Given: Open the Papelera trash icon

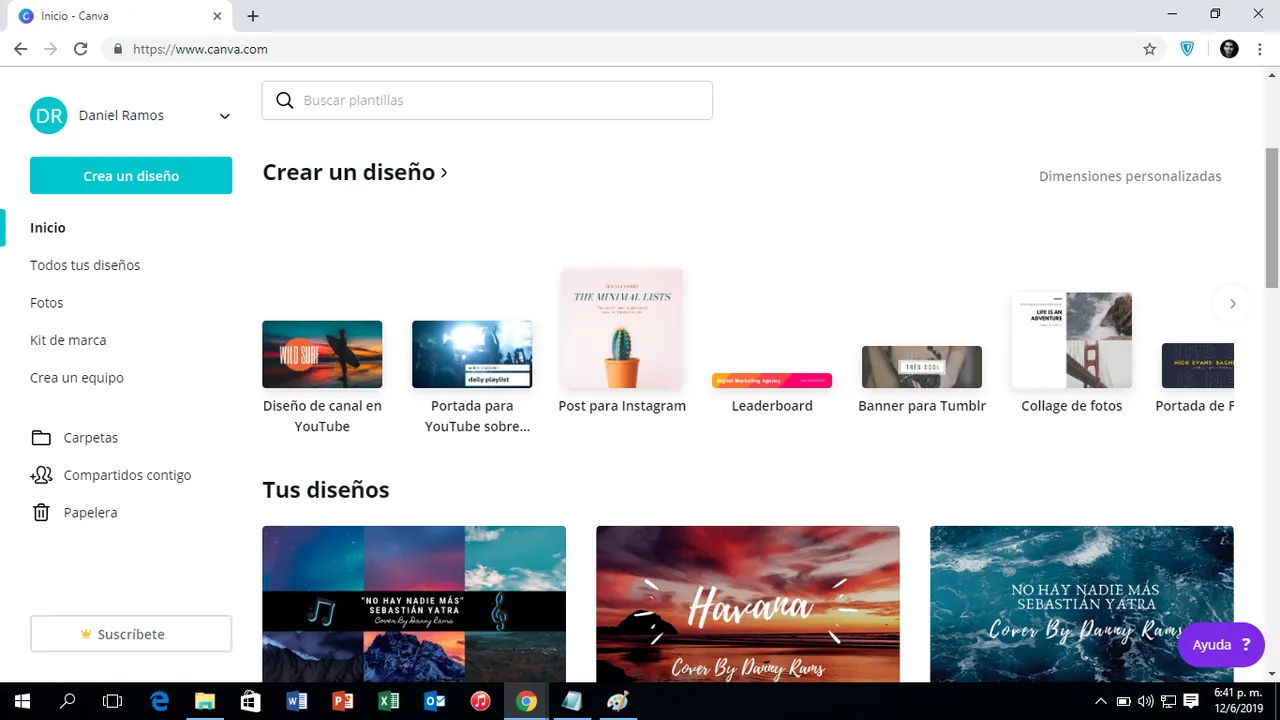Looking at the screenshot, I should (x=41, y=512).
